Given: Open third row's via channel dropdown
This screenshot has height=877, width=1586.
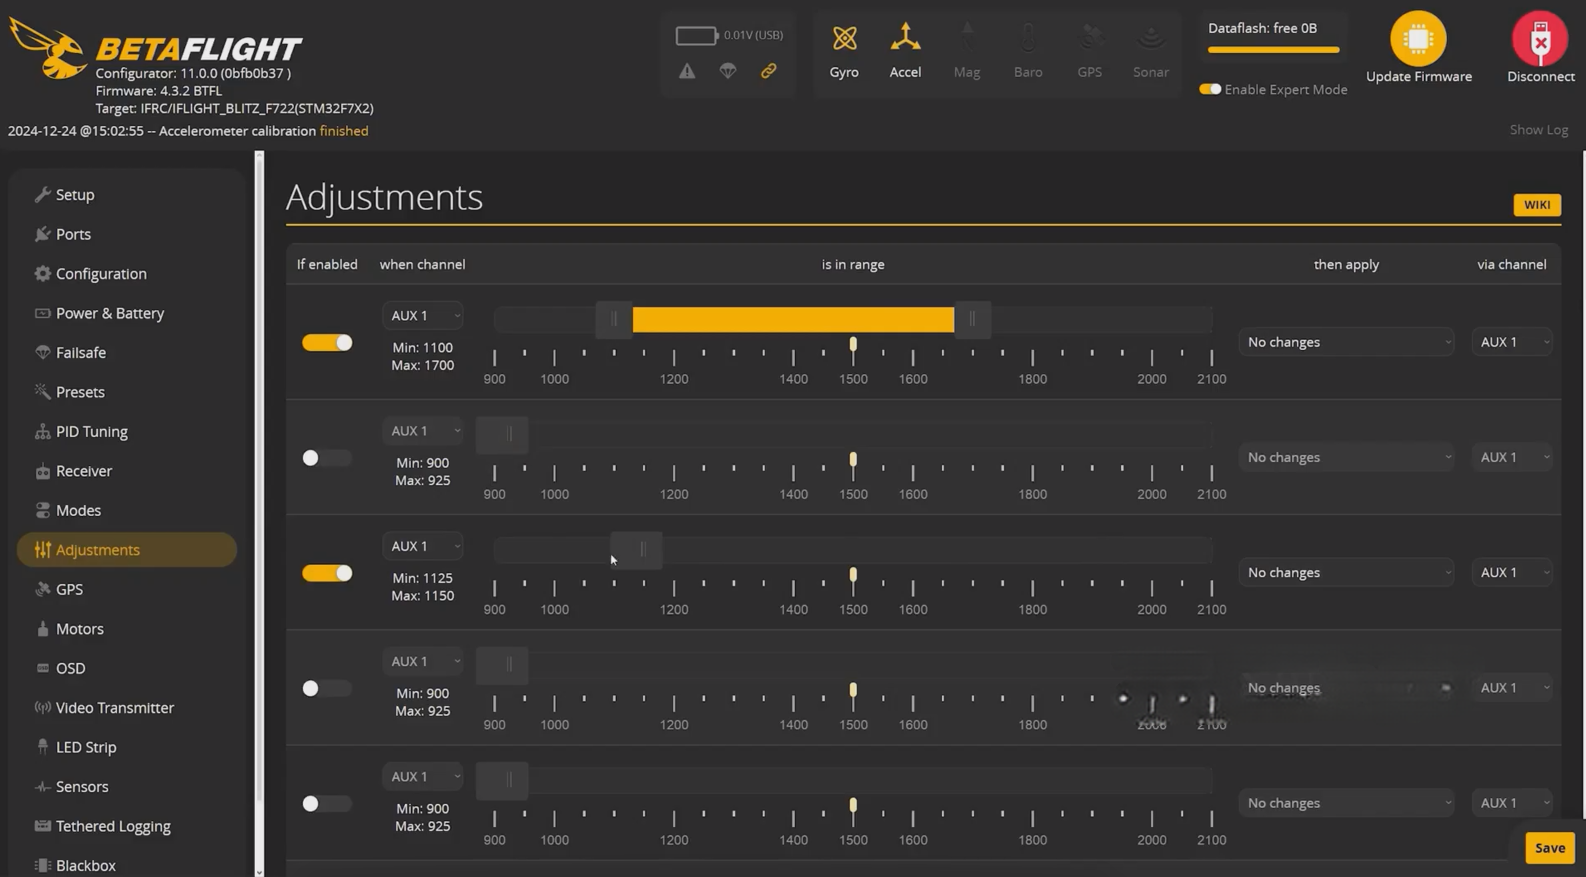Looking at the screenshot, I should point(1512,573).
